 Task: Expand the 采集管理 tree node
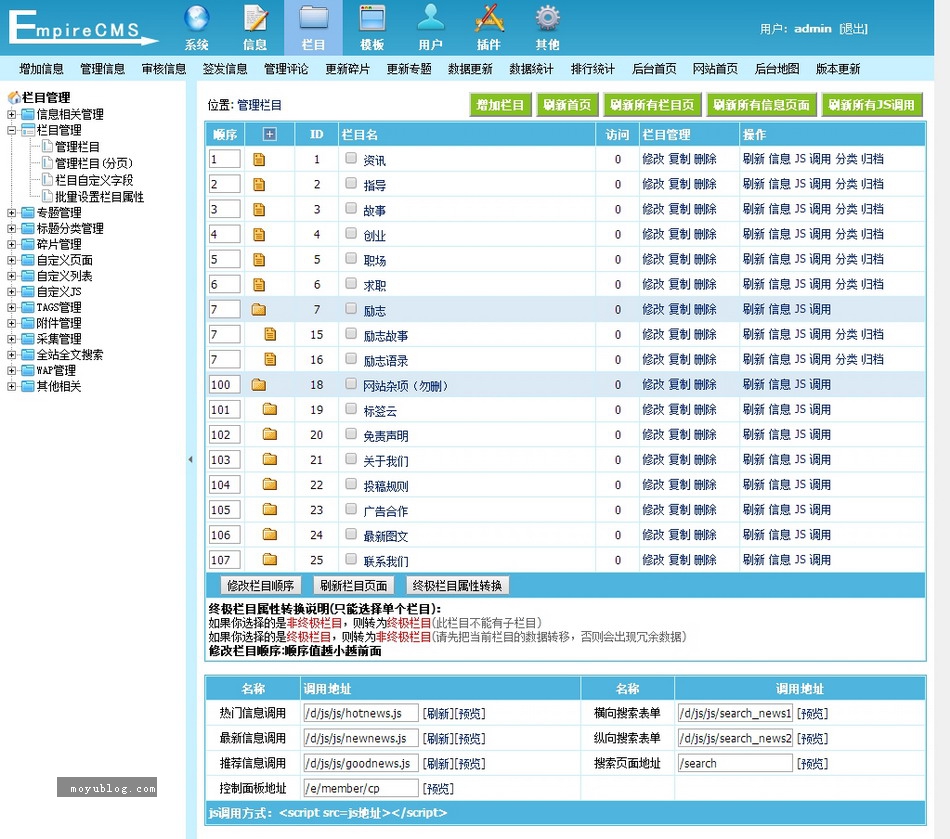12,339
